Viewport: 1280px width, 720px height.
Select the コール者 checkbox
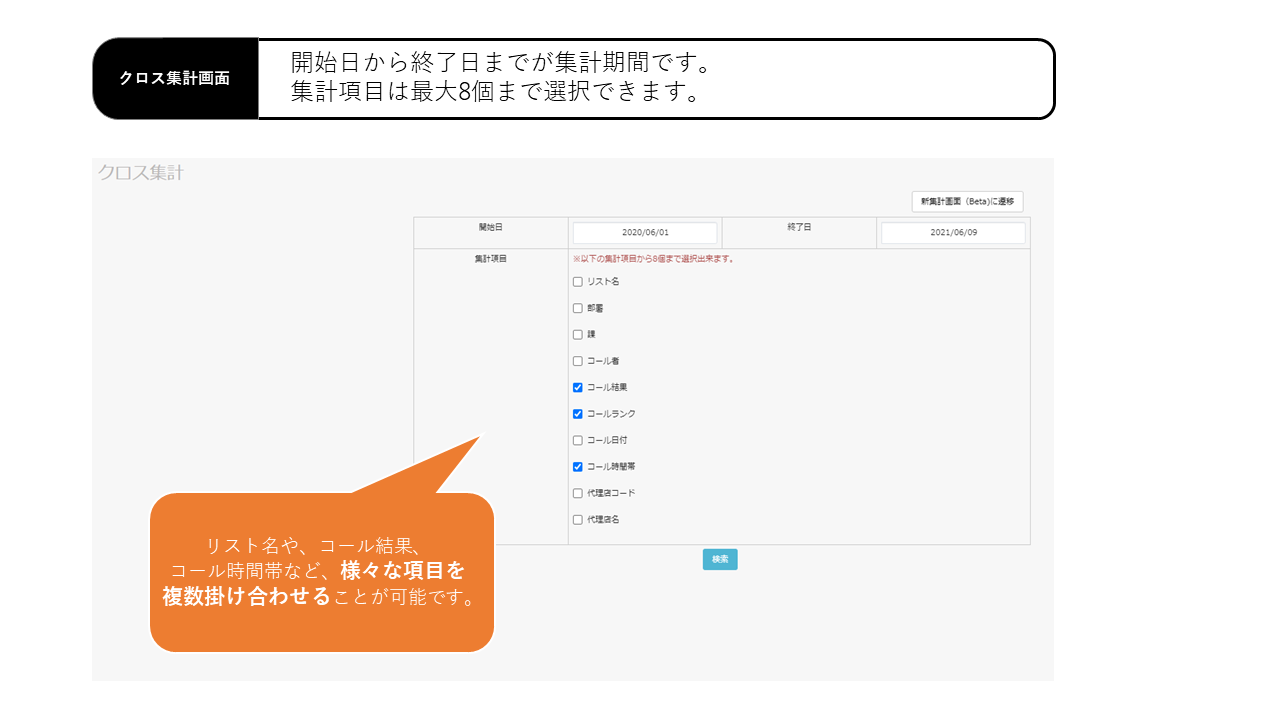click(578, 361)
